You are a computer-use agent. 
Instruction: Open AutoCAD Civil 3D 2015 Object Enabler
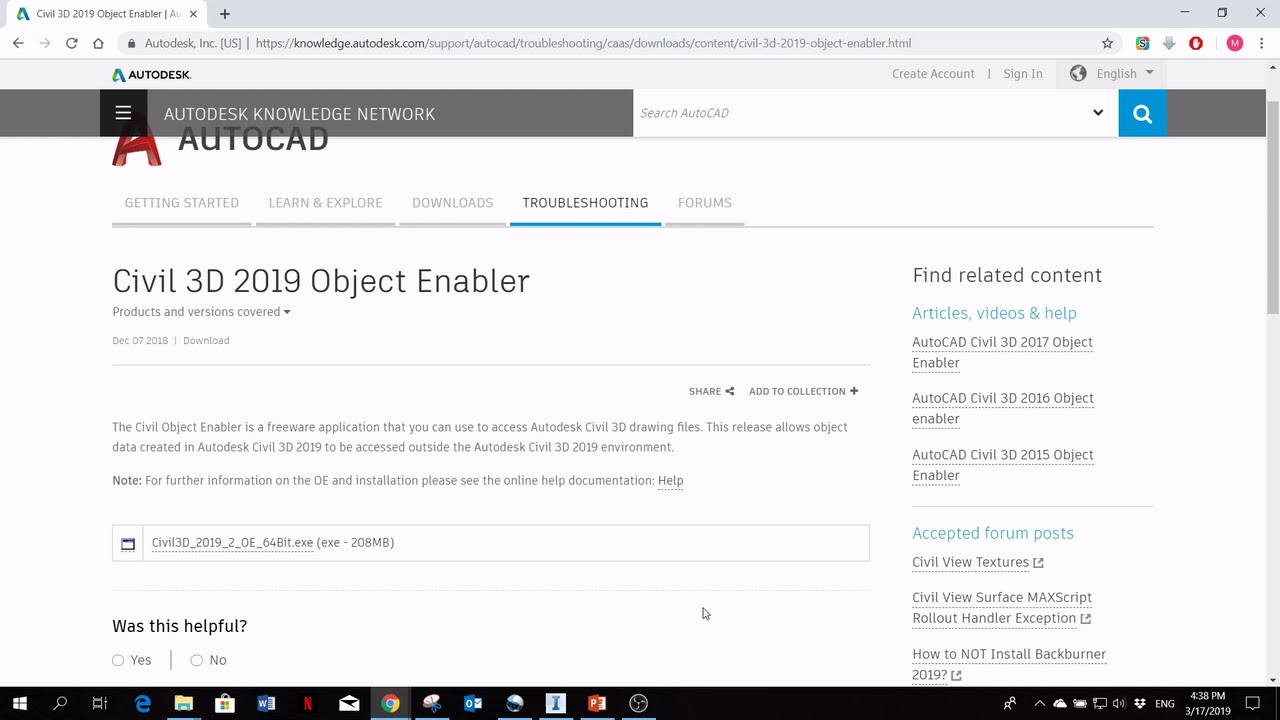tap(1003, 465)
